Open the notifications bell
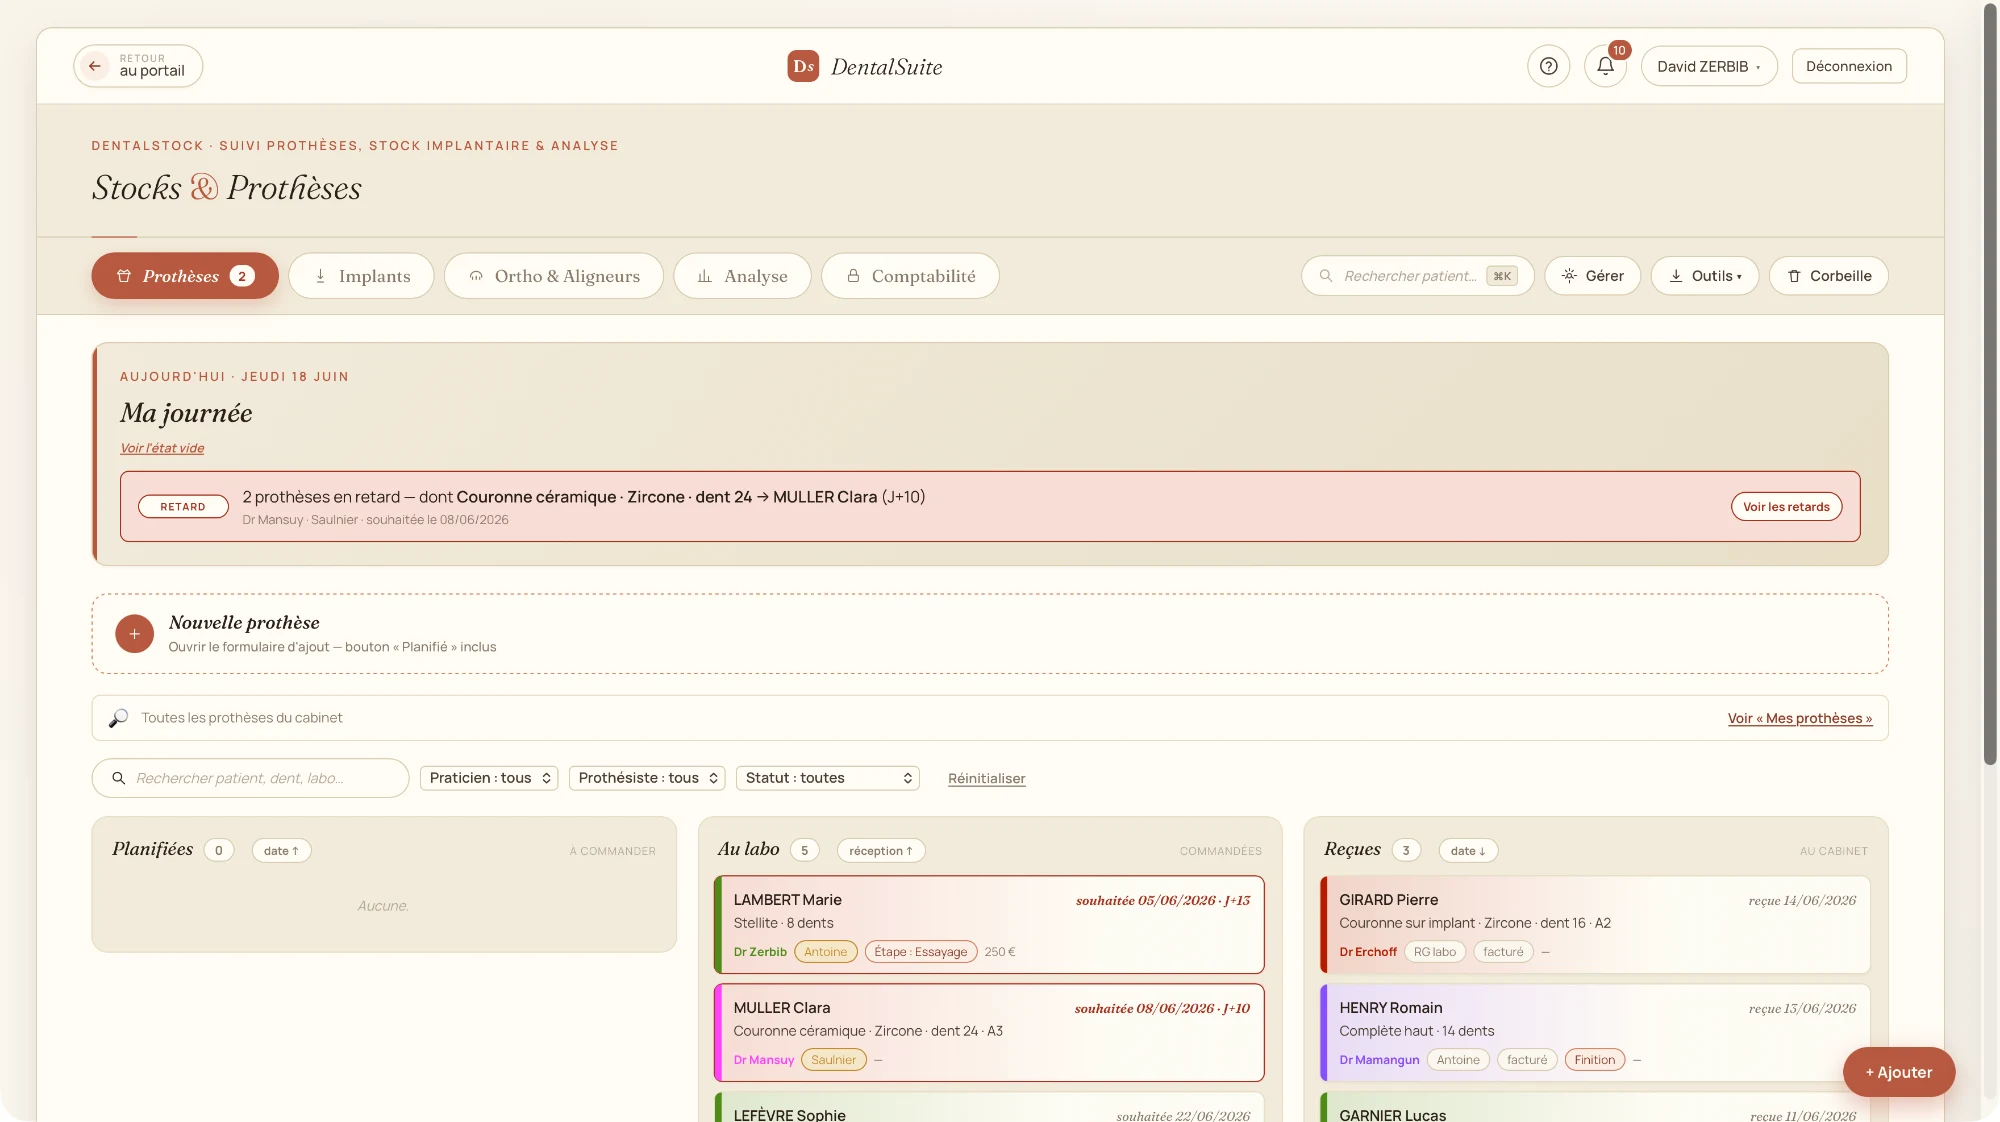 click(x=1605, y=66)
